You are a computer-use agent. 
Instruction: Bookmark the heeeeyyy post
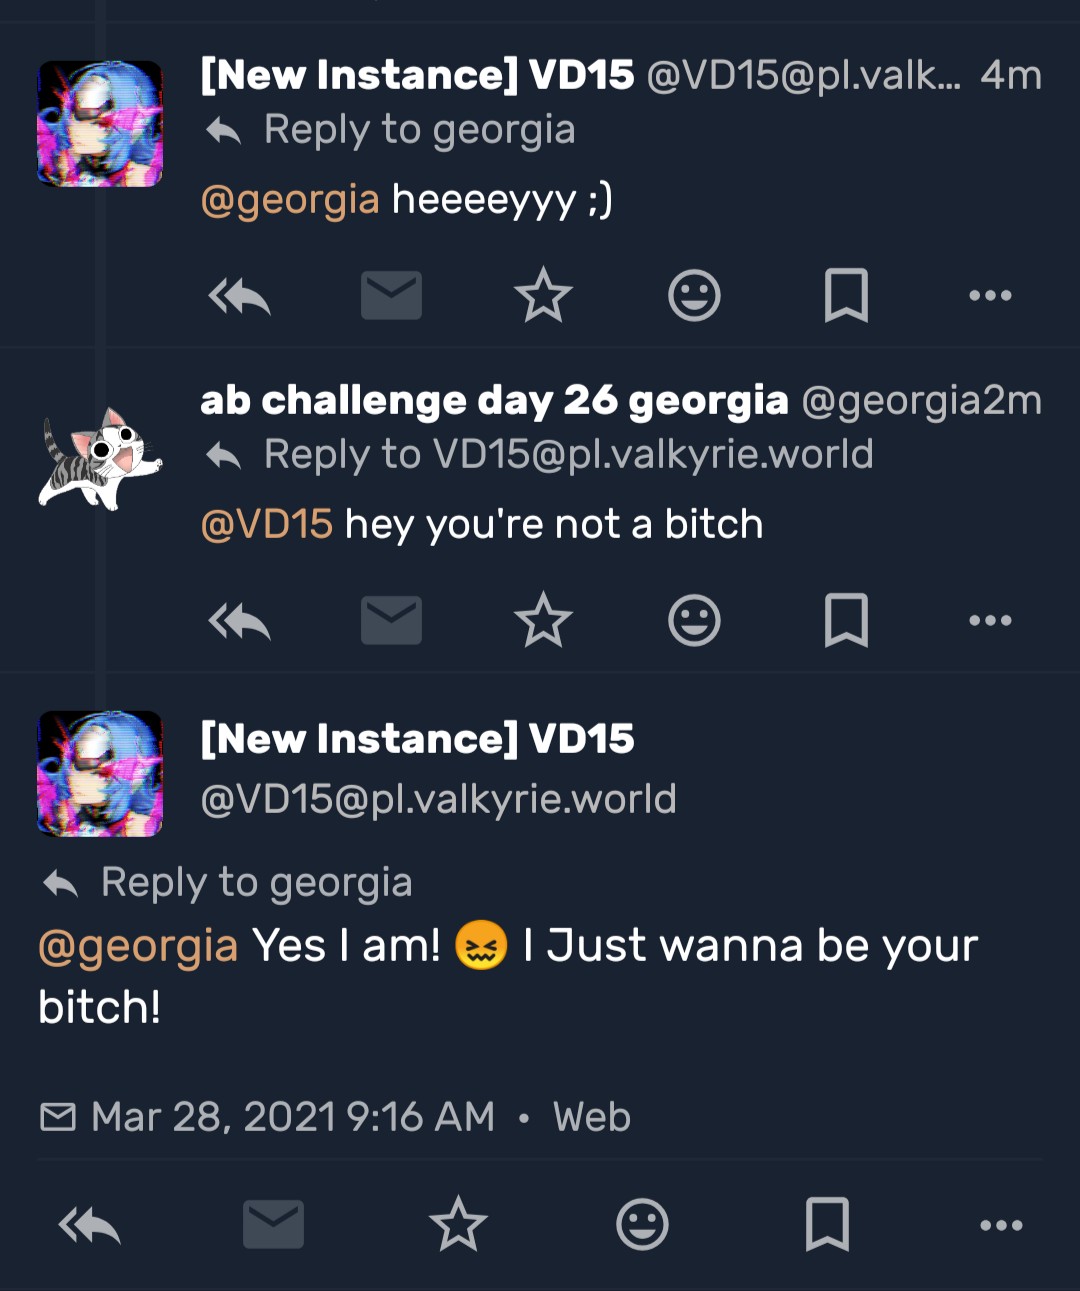[x=846, y=296]
